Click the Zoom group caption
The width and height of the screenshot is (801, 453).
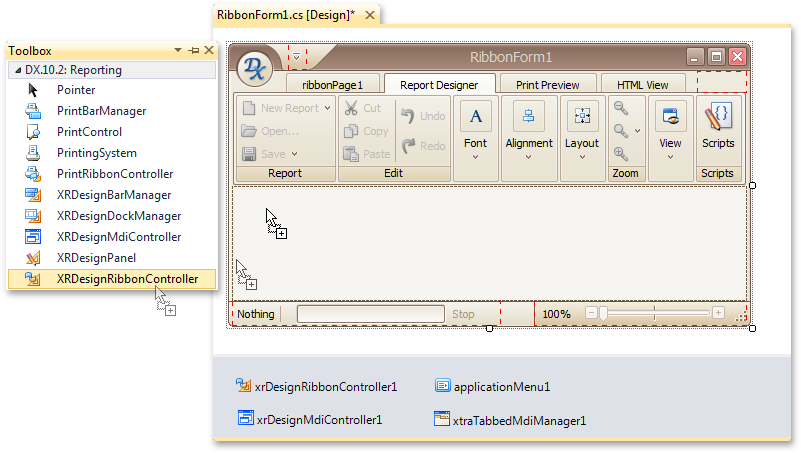[625, 173]
